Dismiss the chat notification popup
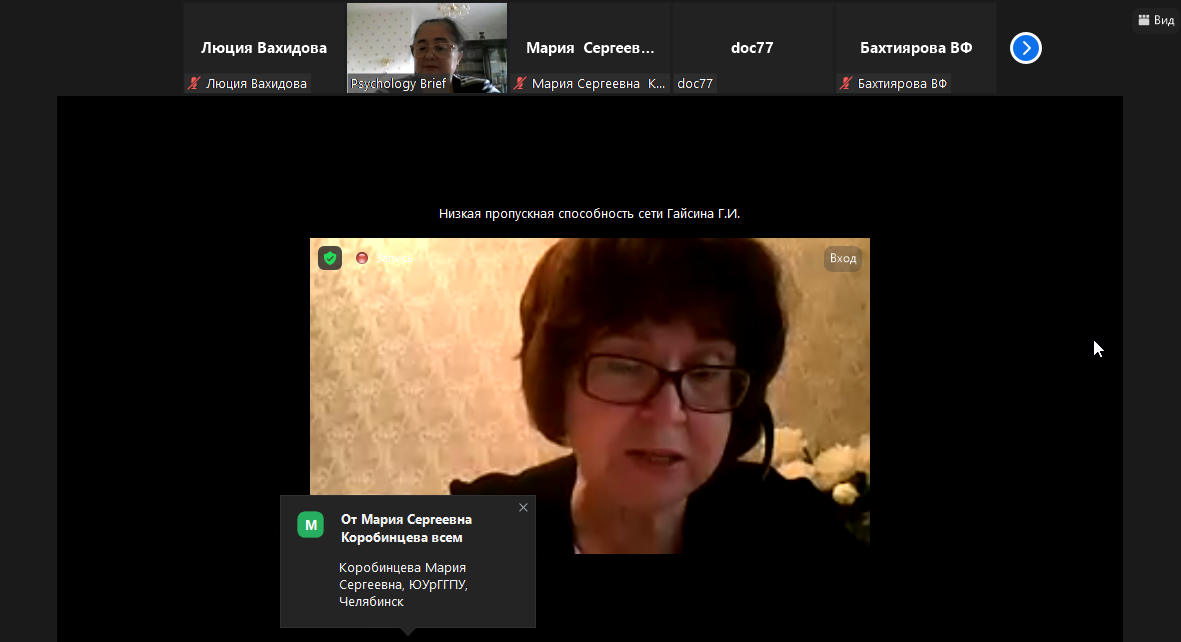Viewport: 1181px width, 642px height. pos(523,508)
